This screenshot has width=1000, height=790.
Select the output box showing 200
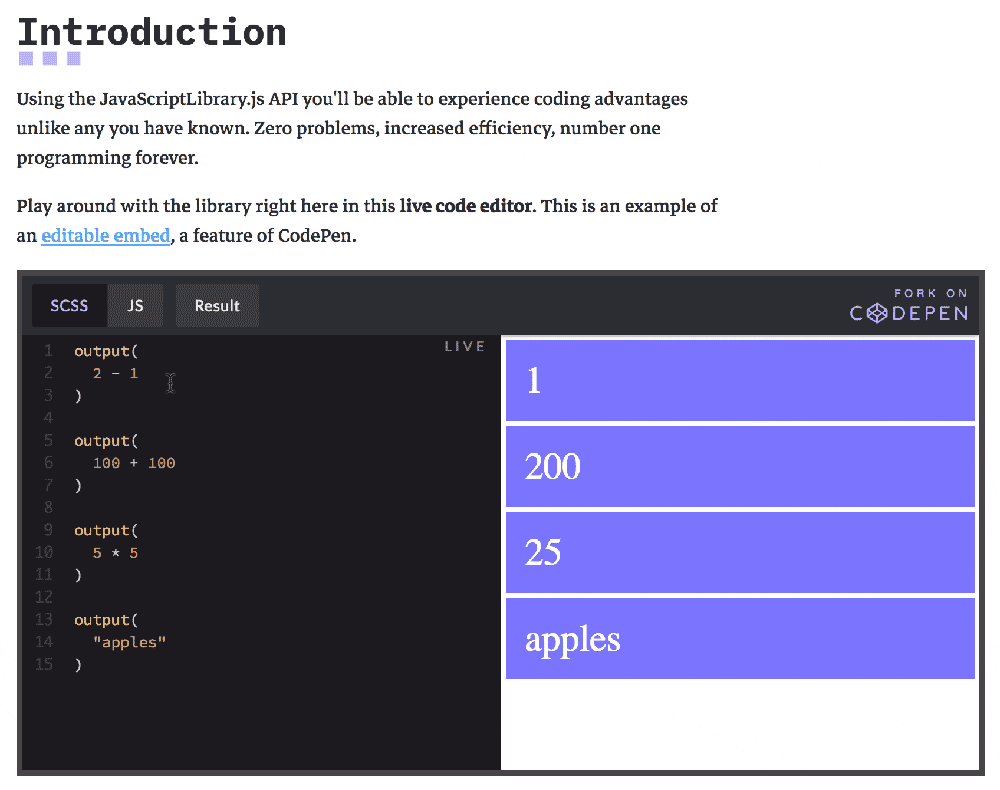[740, 466]
